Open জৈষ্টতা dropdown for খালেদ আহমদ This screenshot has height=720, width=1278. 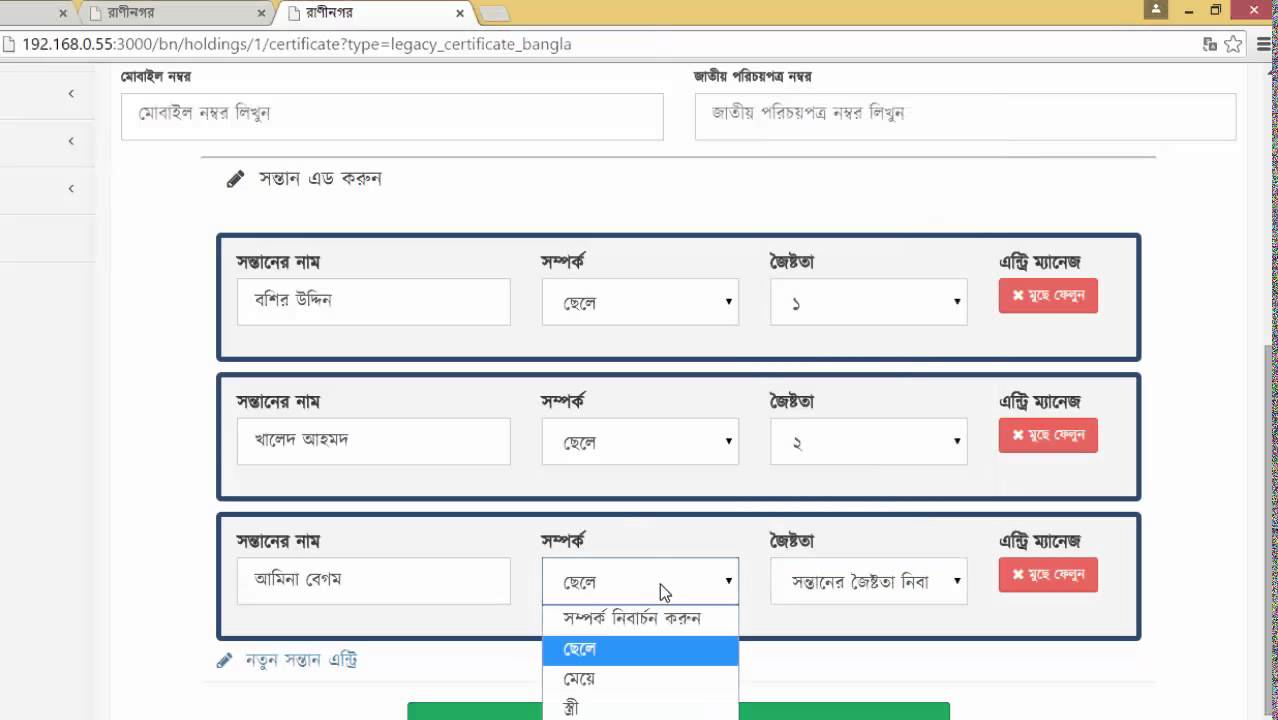click(868, 441)
